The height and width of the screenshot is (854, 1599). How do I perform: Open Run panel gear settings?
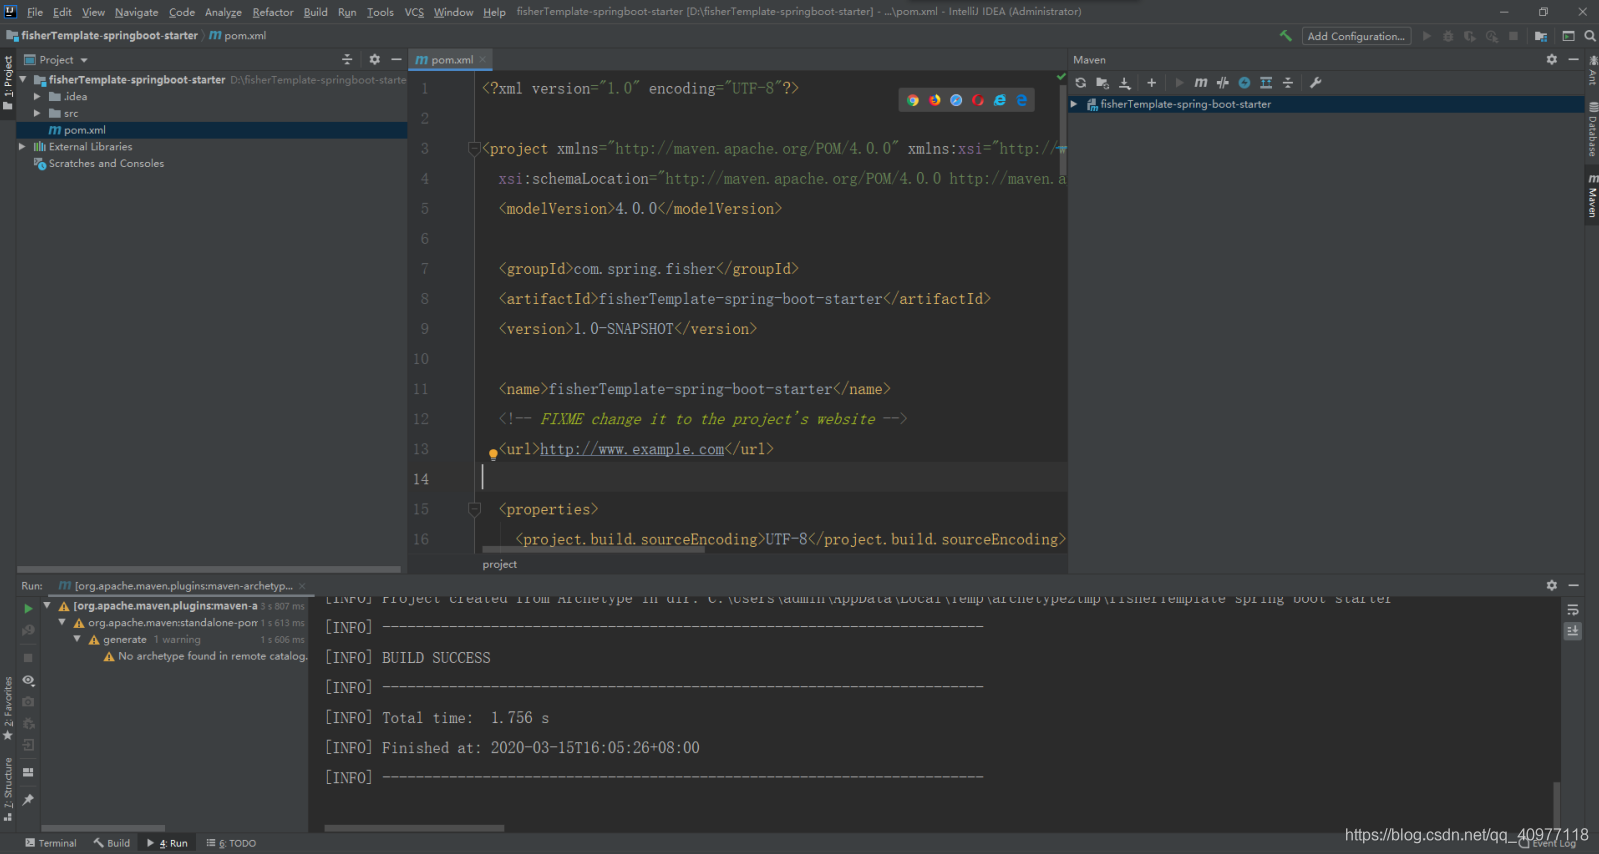(1551, 585)
